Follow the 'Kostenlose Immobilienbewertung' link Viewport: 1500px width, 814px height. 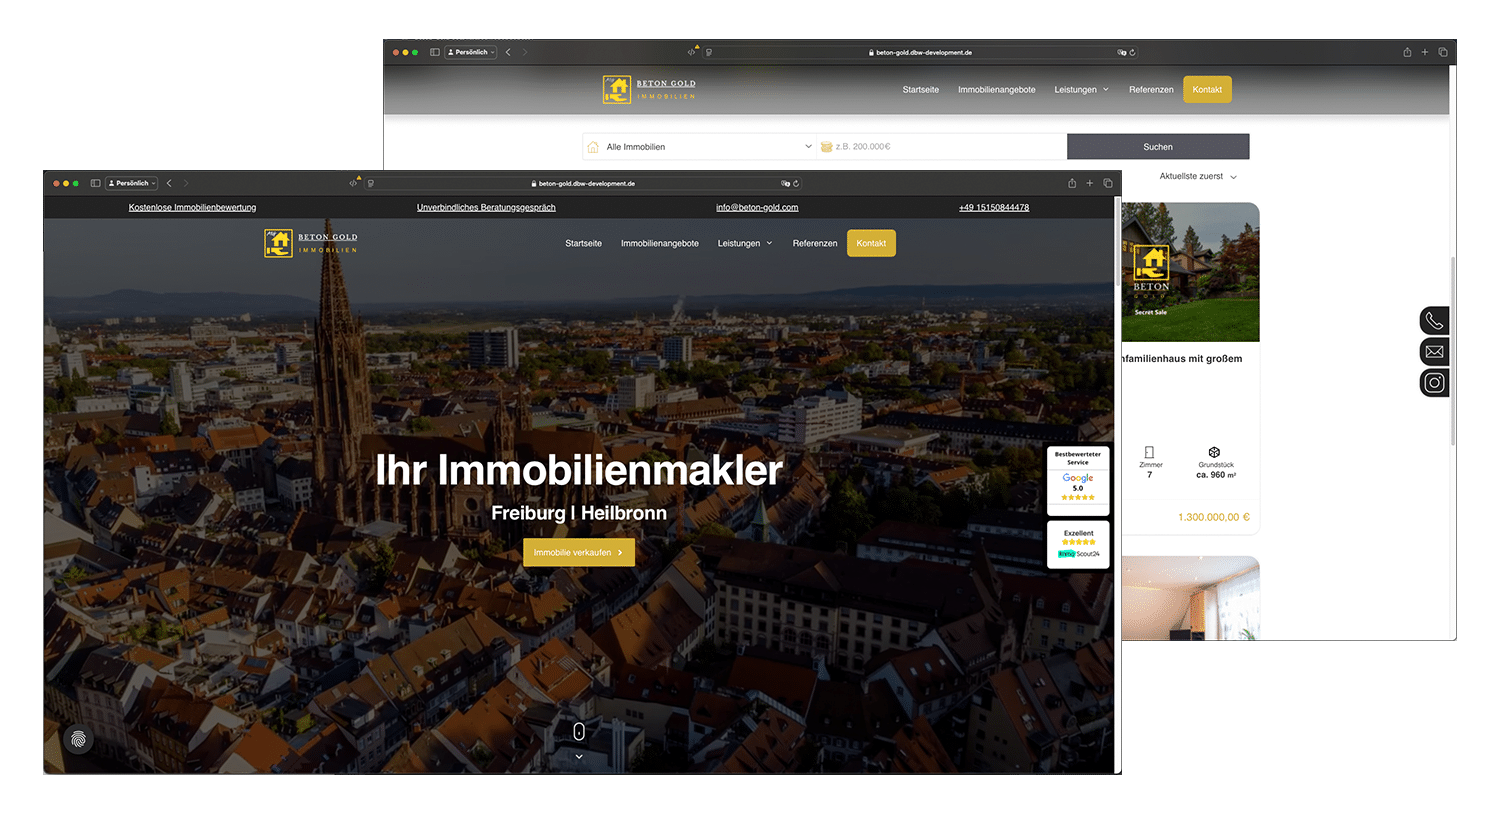tap(192, 207)
